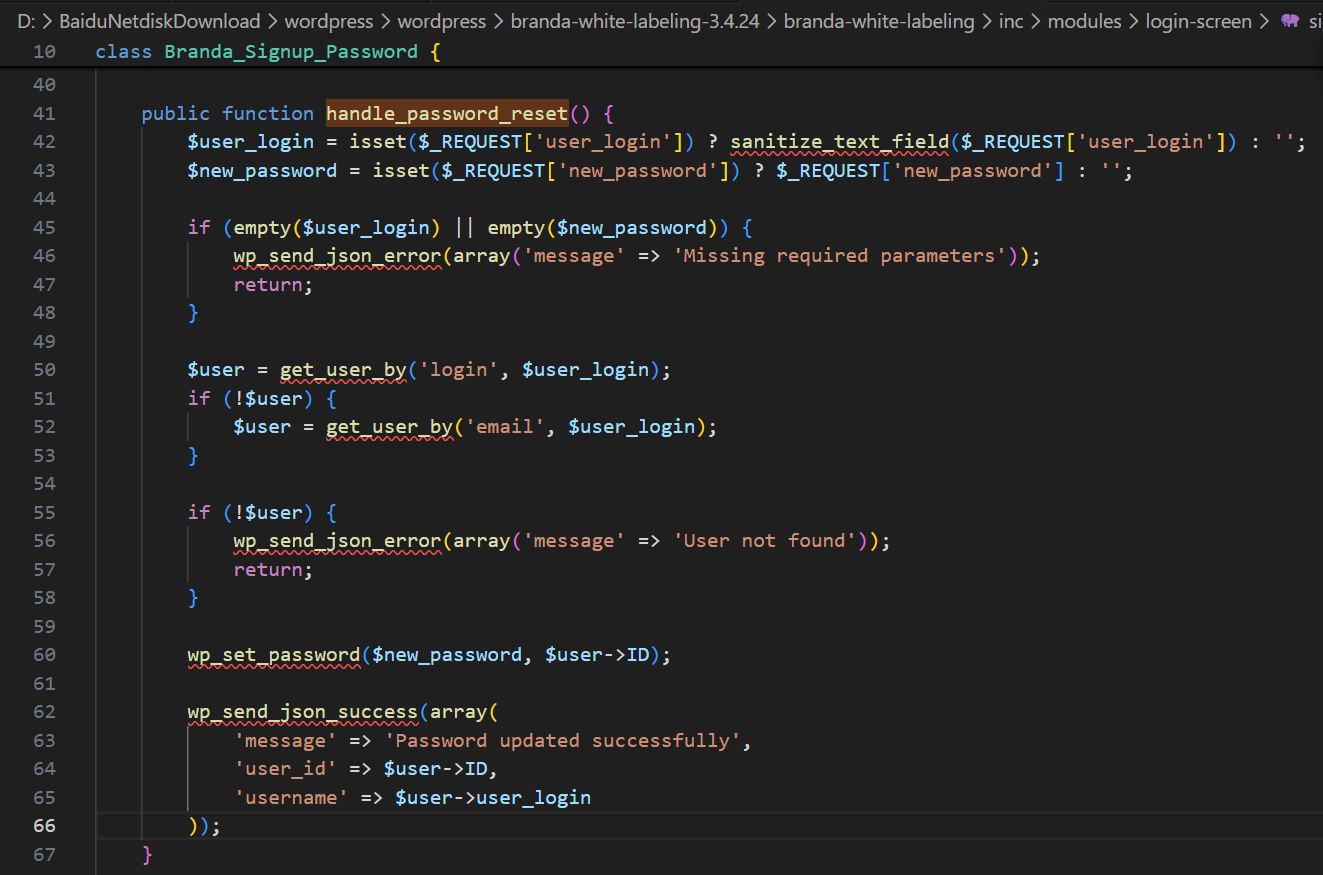
Task: Click the D: drive breadcrumb
Action: click(27, 21)
